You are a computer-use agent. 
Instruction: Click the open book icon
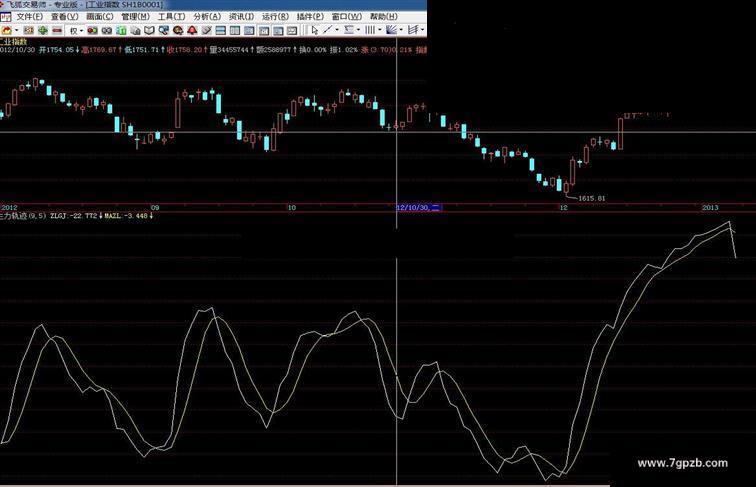tap(149, 30)
